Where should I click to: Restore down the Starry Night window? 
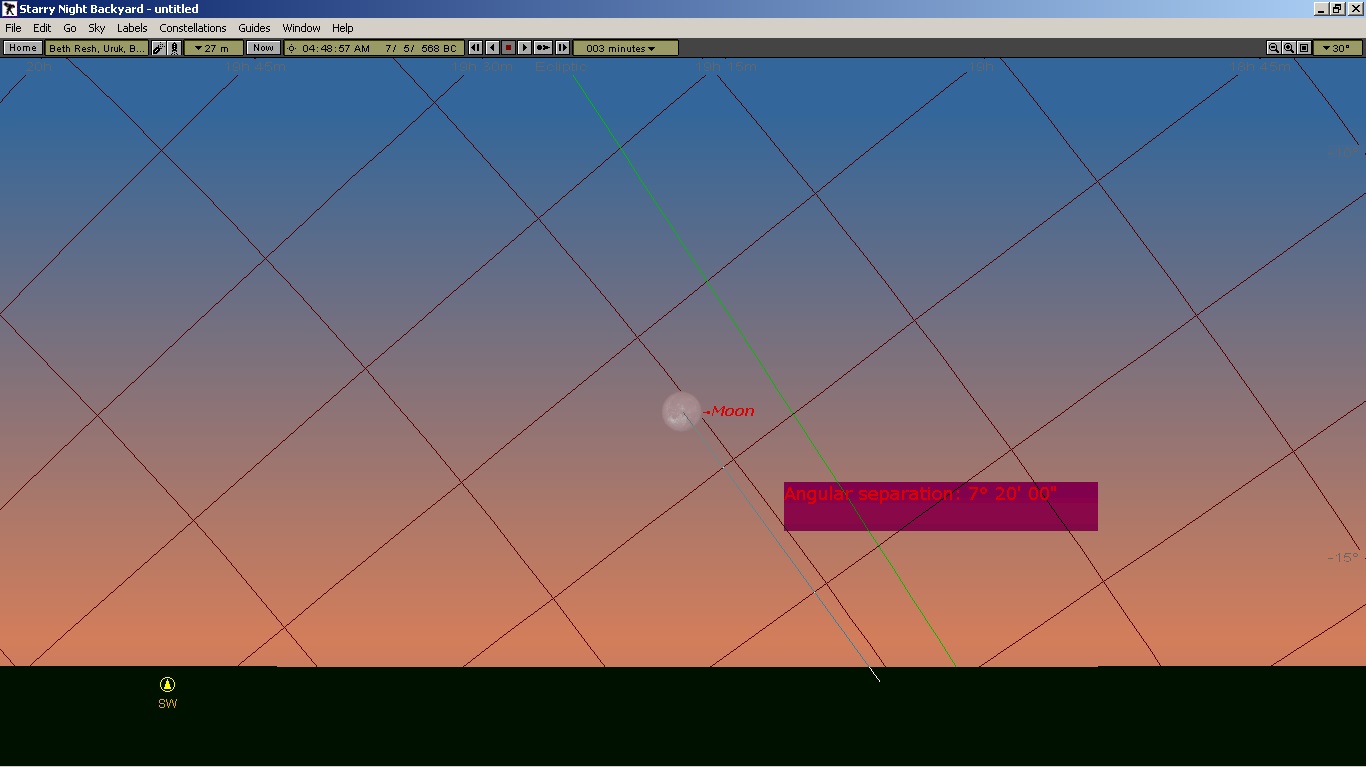(1337, 8)
